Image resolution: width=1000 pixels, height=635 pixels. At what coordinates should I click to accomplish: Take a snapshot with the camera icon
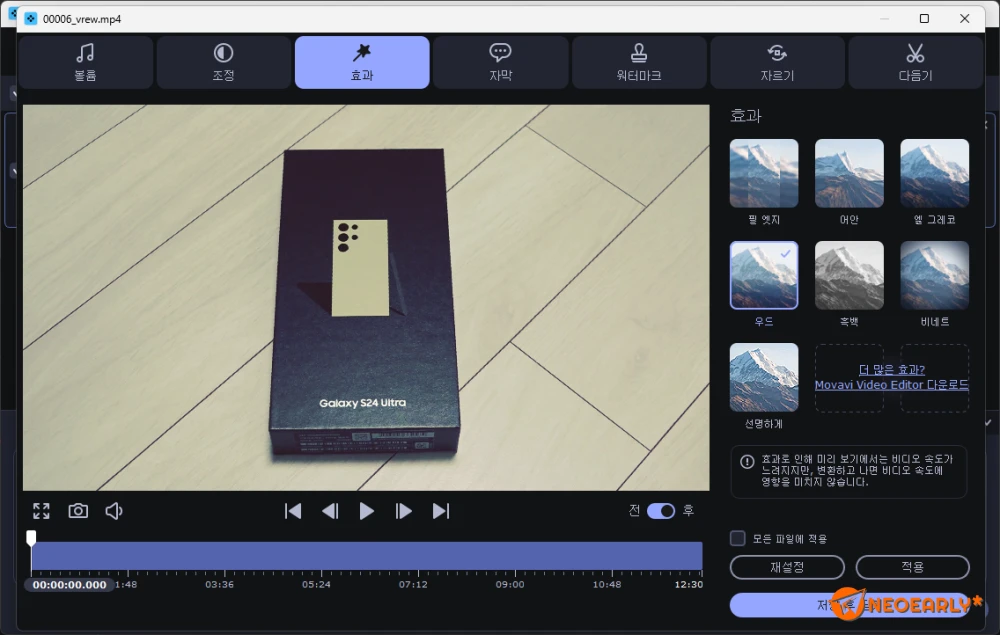78,511
